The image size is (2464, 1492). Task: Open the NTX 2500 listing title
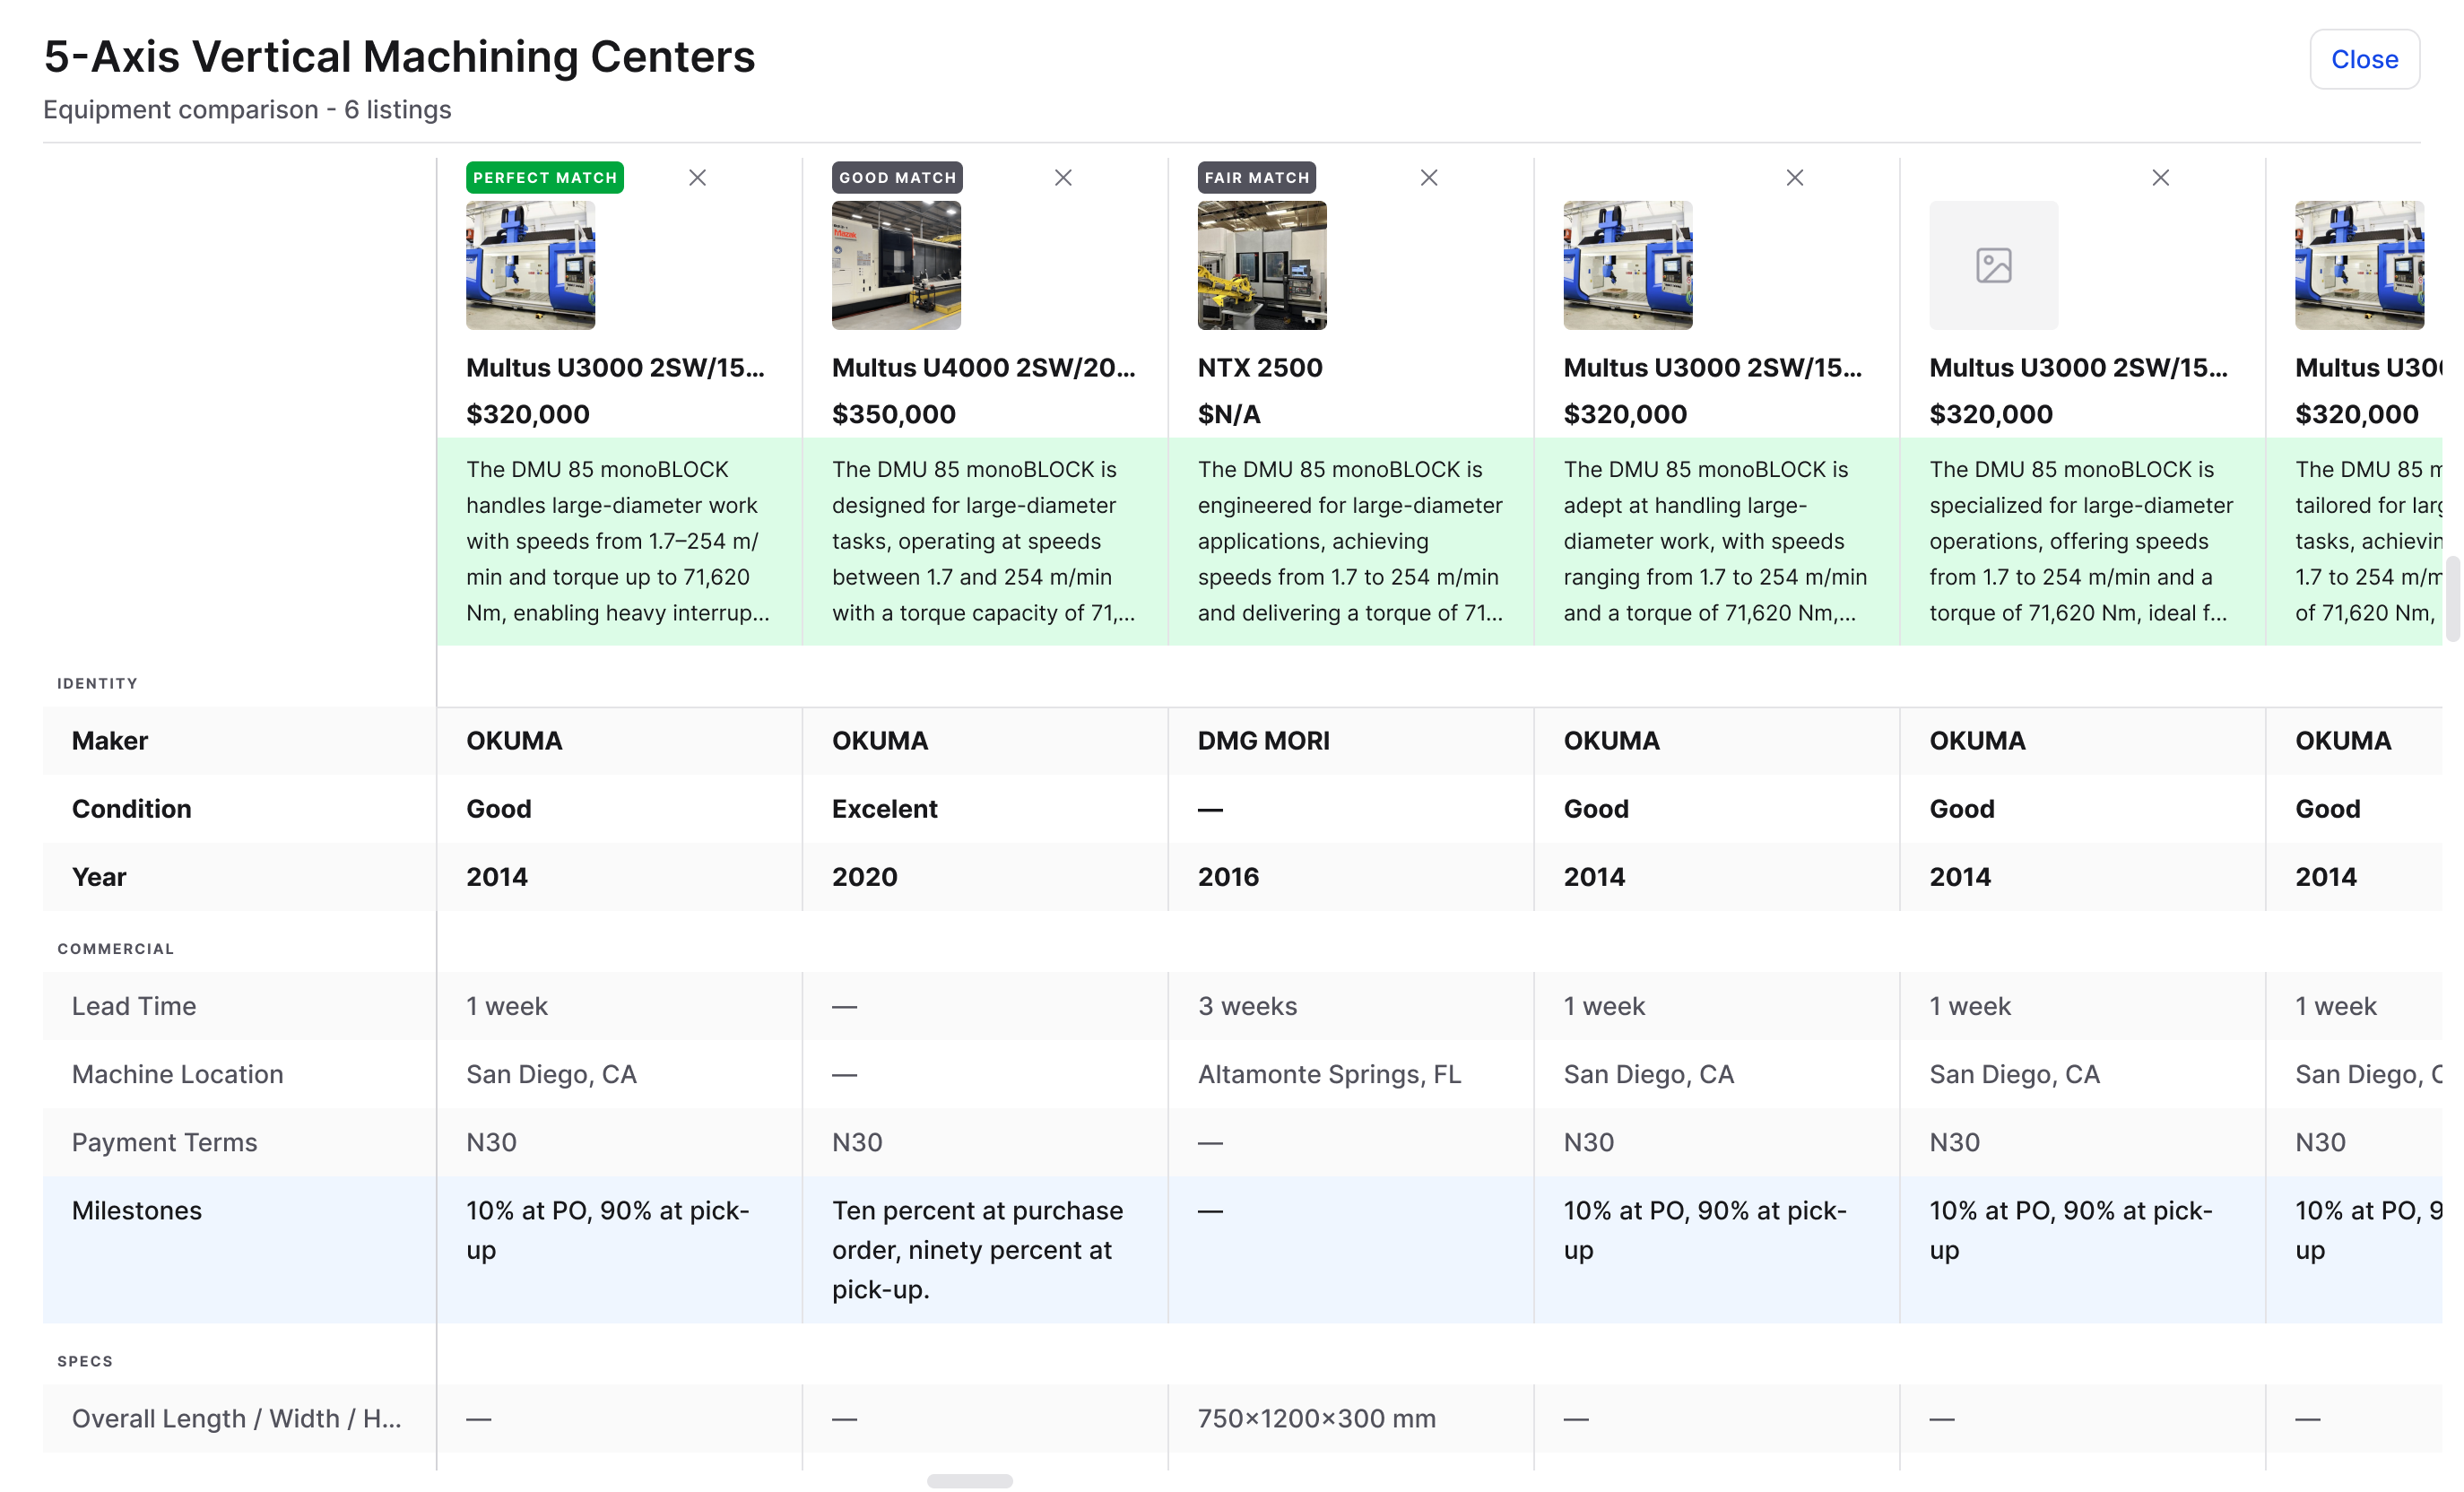click(1260, 368)
